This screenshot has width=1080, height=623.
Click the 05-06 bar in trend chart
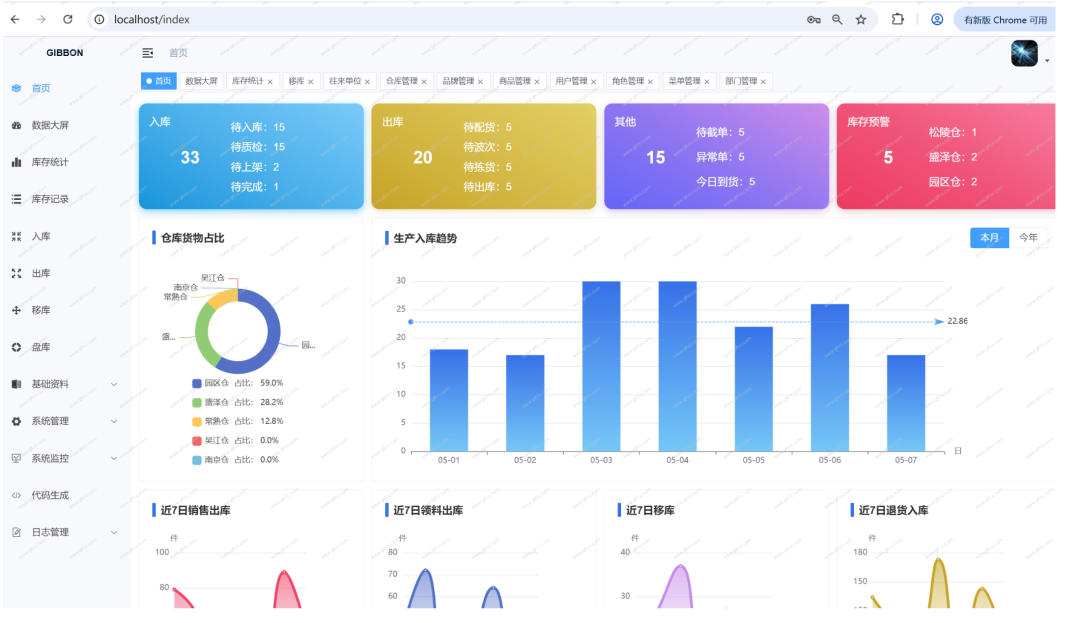[x=830, y=378]
